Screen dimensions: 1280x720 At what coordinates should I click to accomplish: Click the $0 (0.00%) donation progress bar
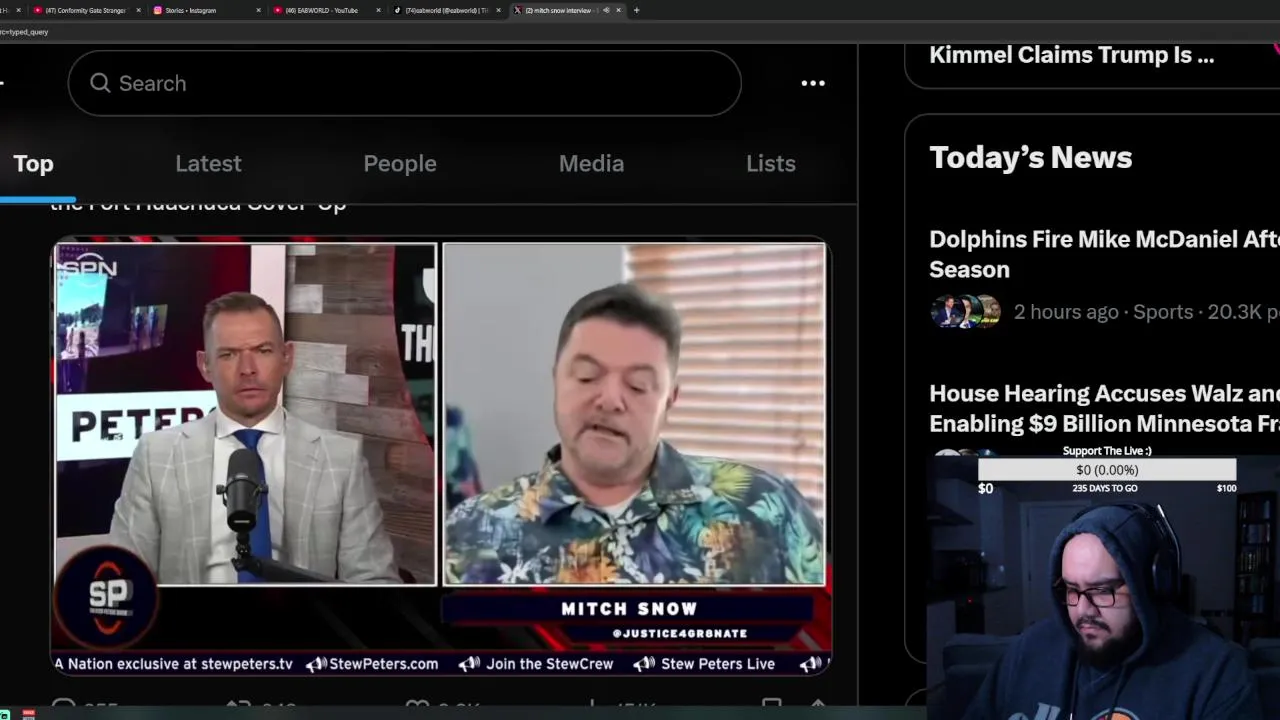(1107, 470)
